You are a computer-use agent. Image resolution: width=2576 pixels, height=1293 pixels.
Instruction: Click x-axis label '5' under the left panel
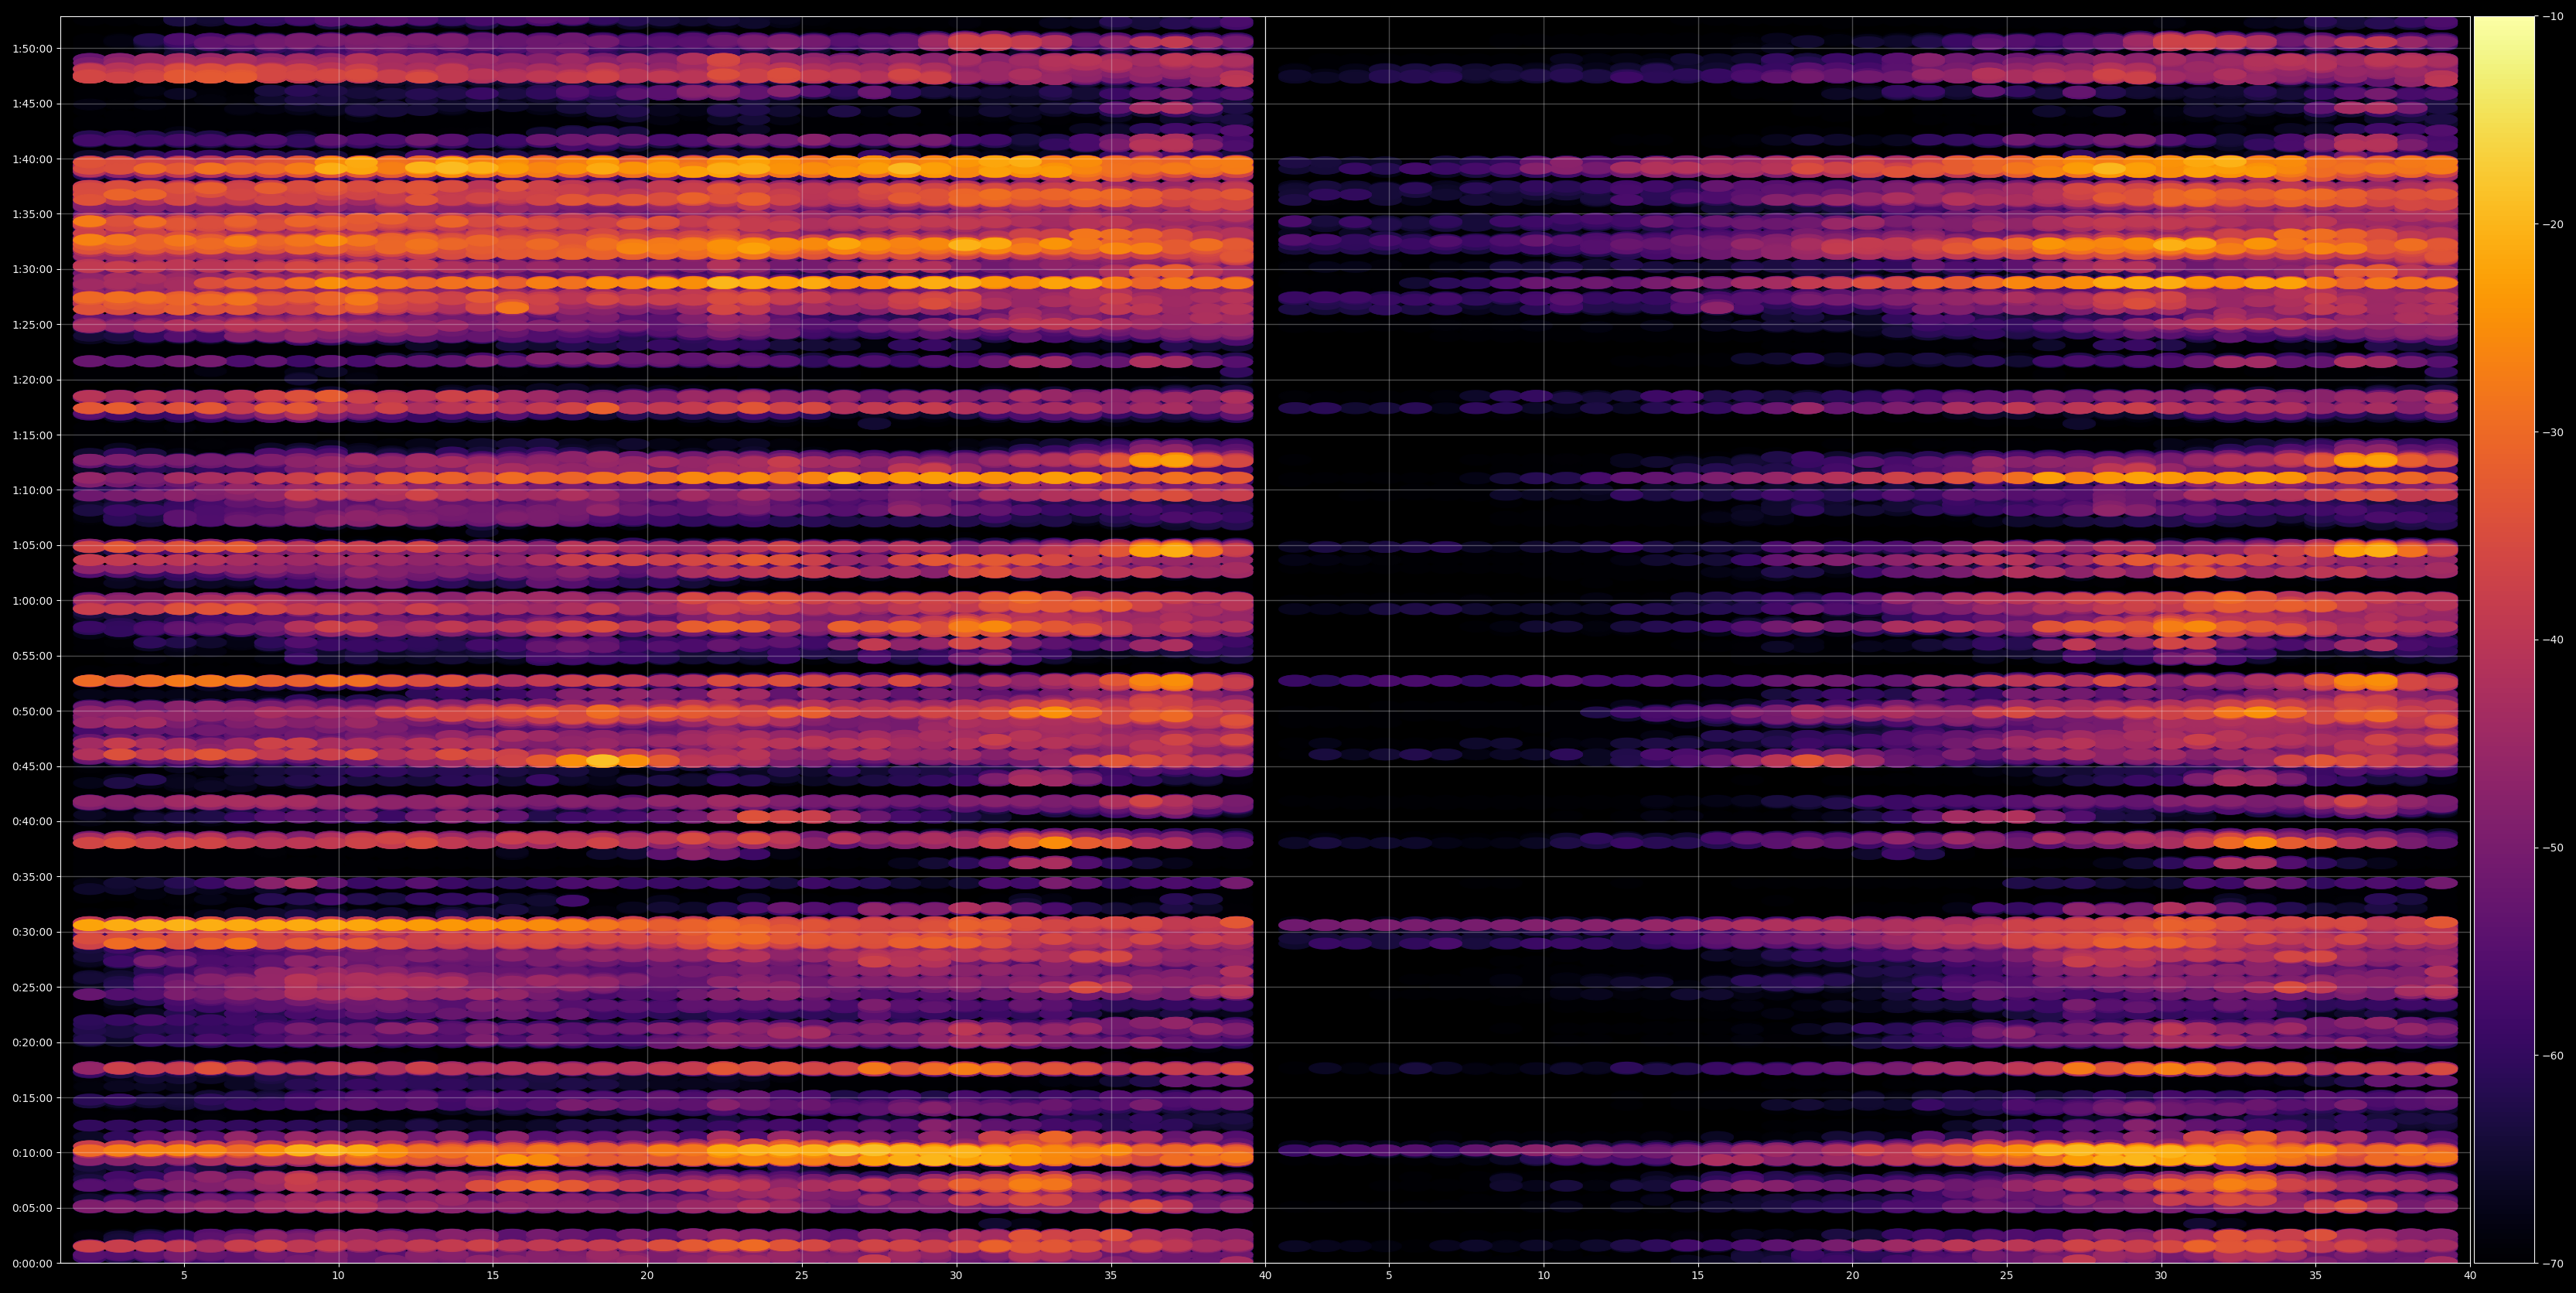click(x=184, y=1276)
